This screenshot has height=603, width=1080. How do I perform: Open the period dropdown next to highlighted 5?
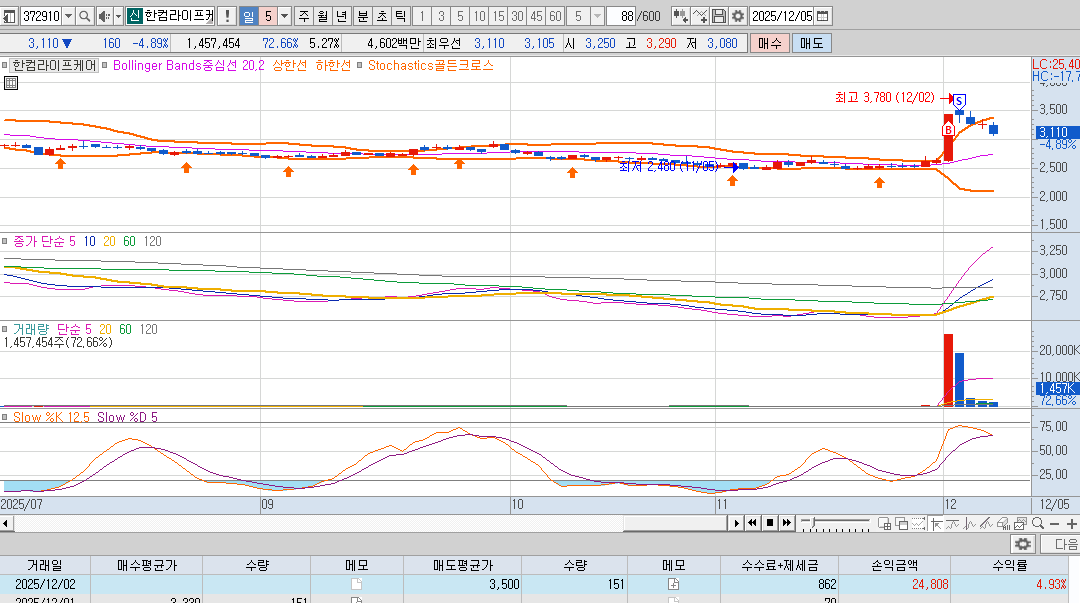tap(284, 16)
